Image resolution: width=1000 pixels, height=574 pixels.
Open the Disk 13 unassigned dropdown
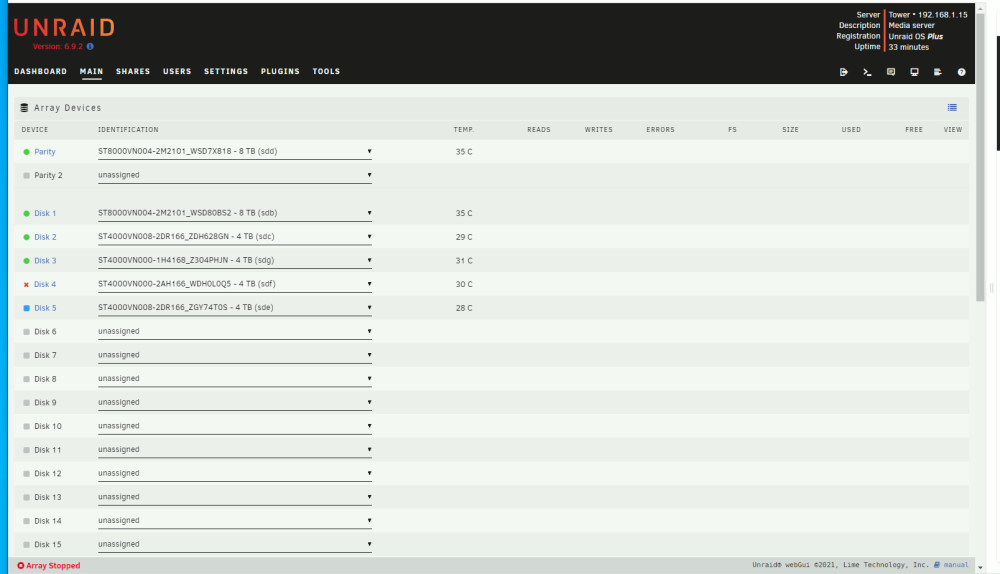[x=235, y=497]
